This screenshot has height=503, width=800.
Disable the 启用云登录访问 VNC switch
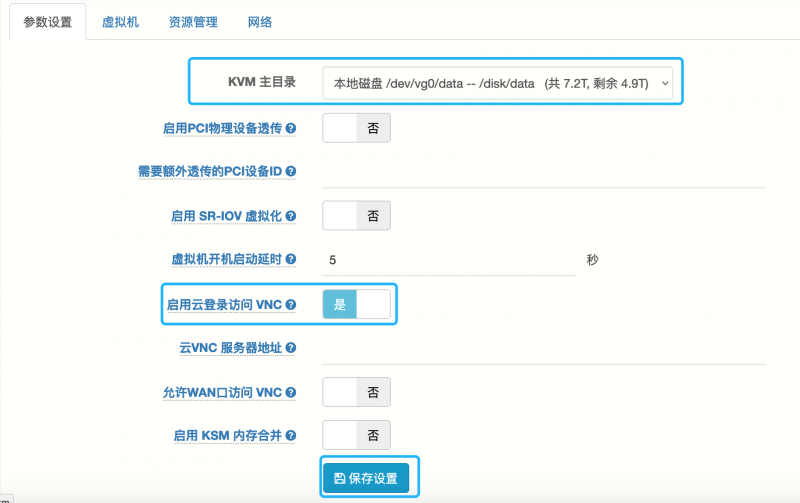click(357, 305)
